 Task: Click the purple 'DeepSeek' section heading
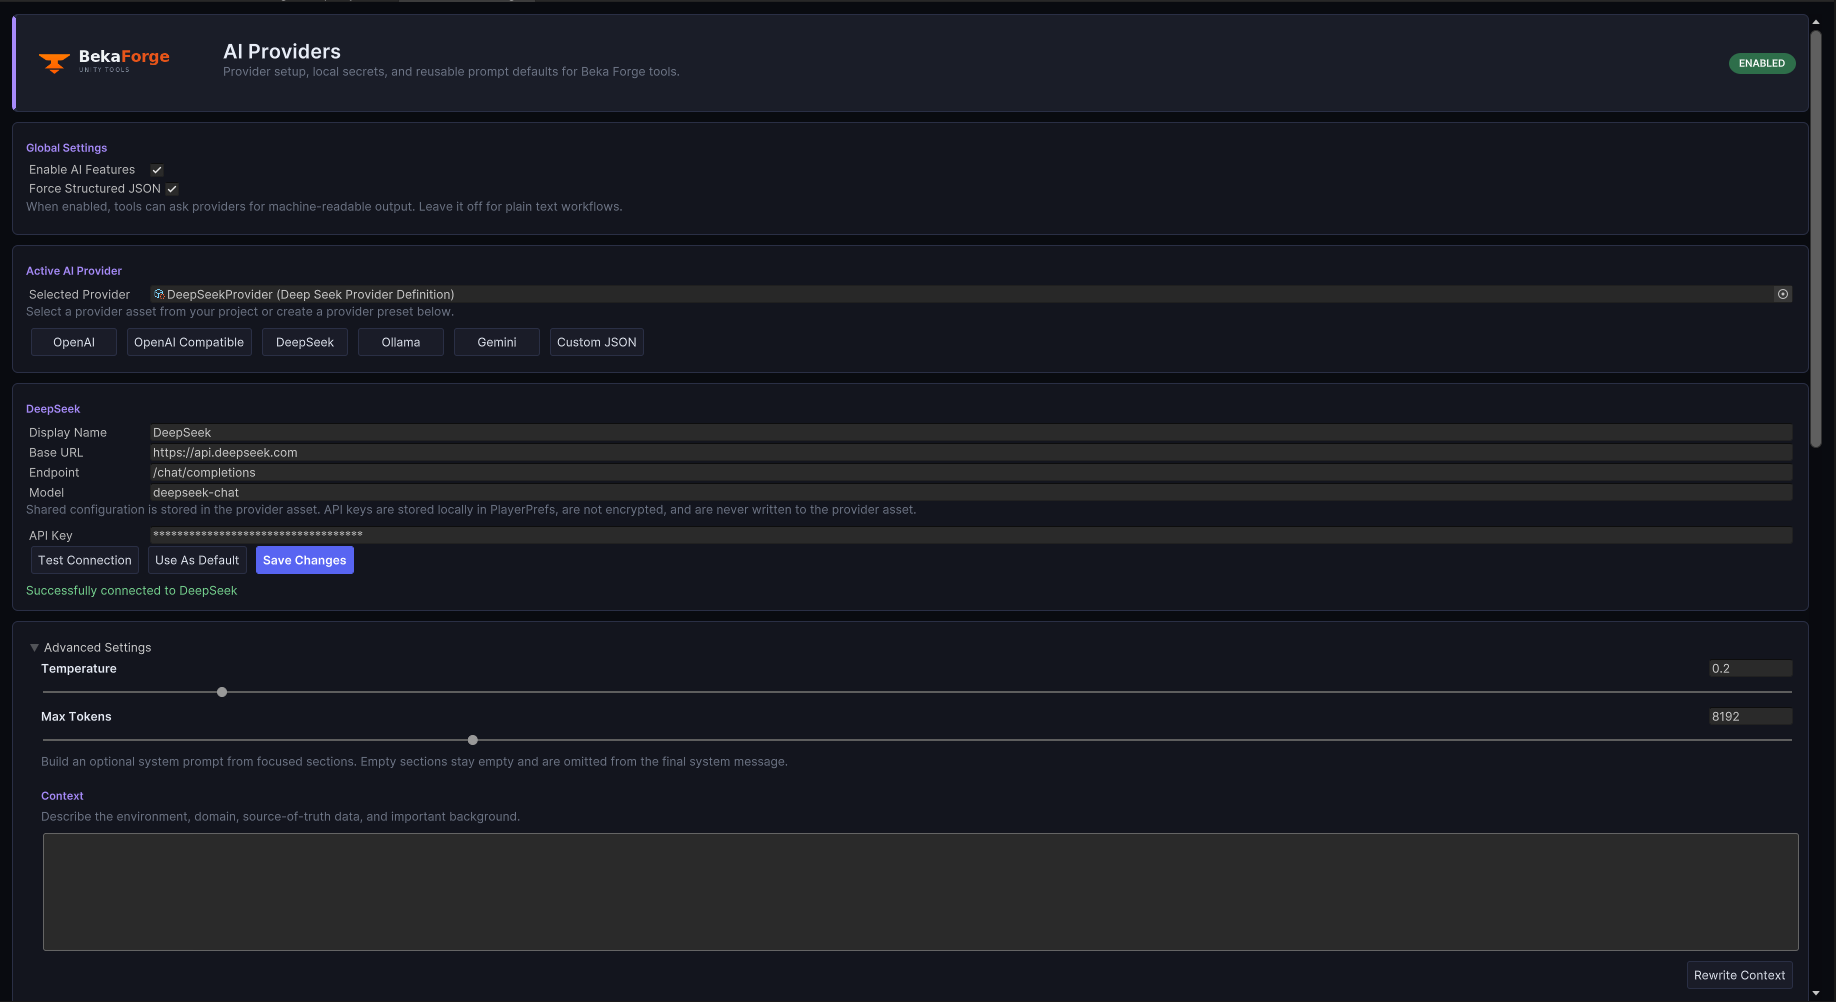[53, 409]
